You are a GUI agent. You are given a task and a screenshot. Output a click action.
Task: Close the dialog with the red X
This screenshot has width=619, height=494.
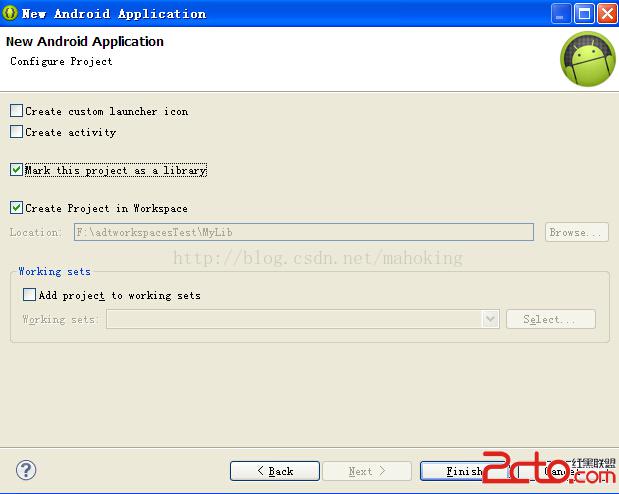tap(607, 14)
